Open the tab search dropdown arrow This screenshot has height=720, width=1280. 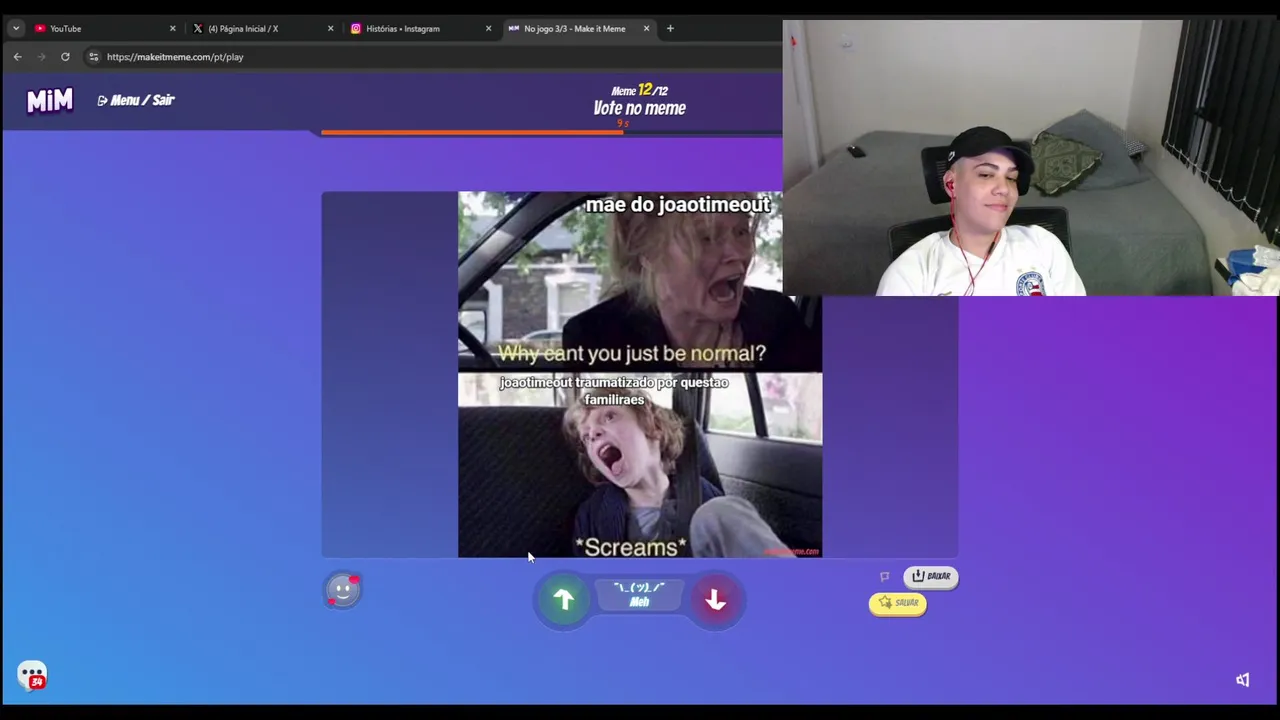[16, 29]
